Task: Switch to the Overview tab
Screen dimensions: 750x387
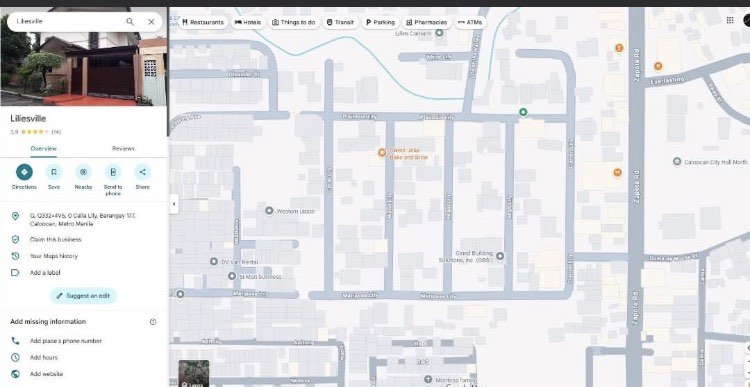Action: pyautogui.click(x=44, y=148)
